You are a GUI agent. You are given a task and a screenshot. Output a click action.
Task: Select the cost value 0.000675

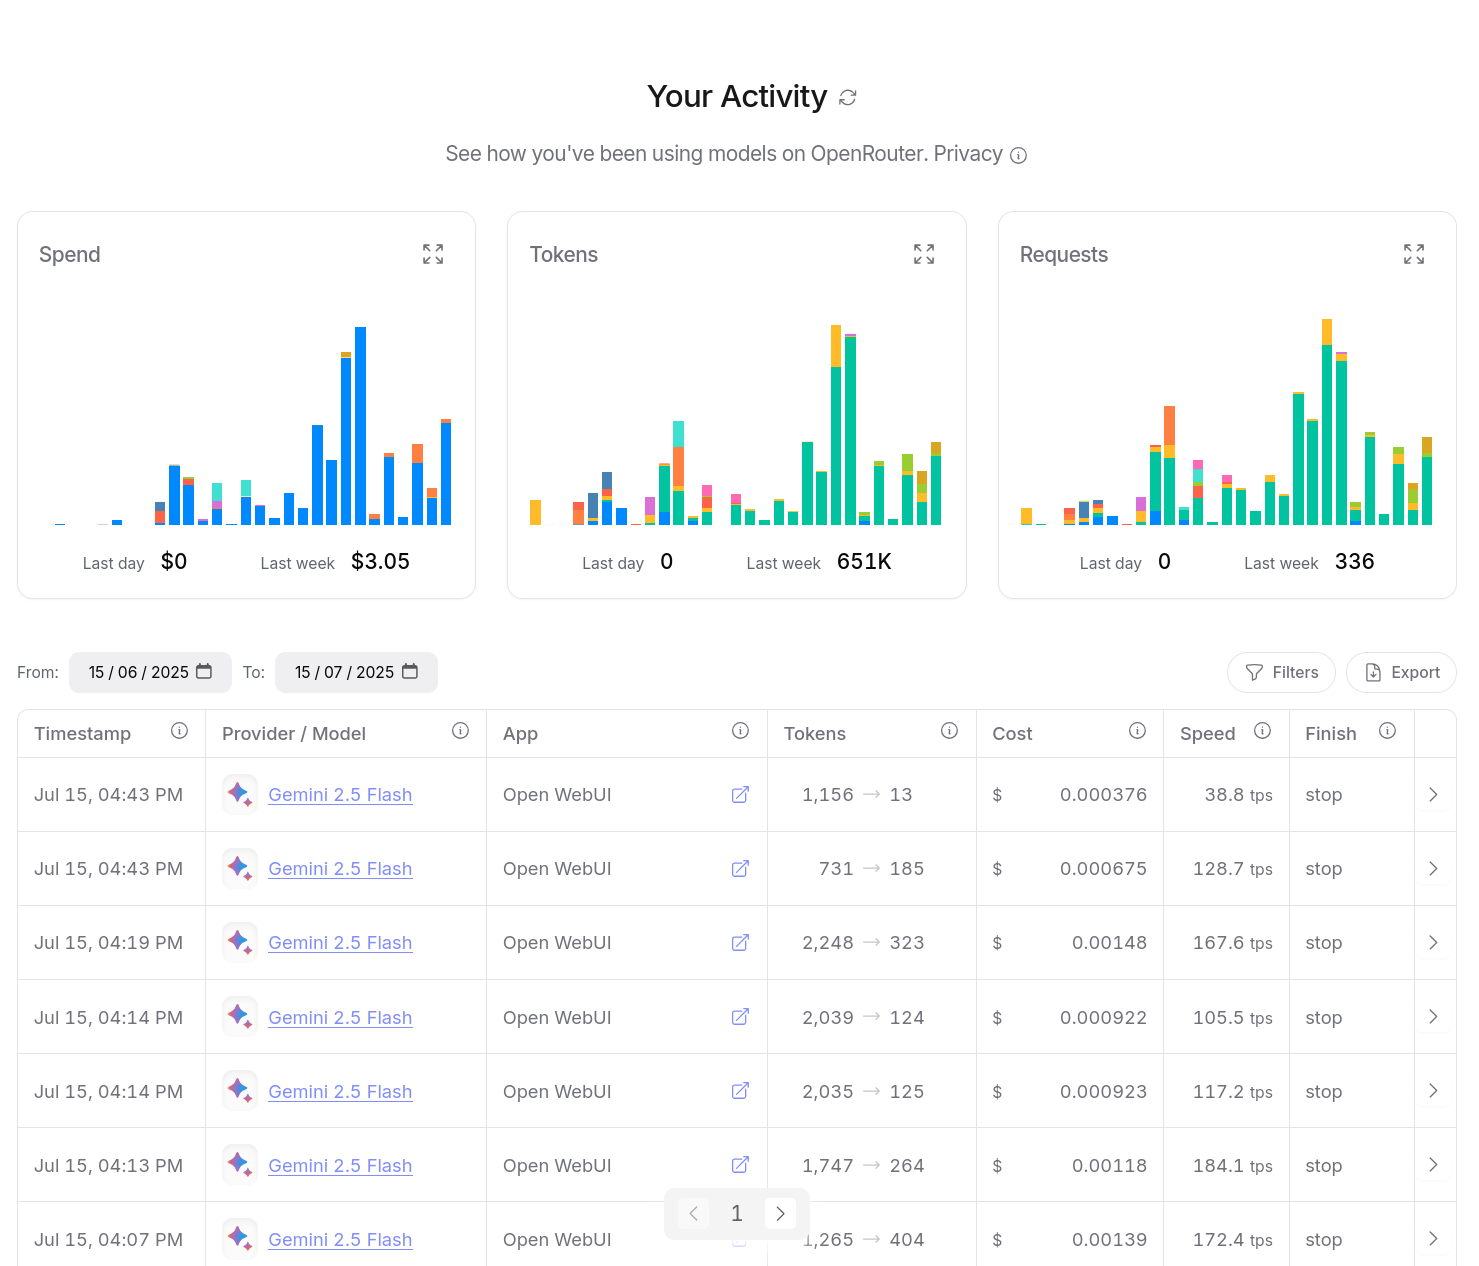pyautogui.click(x=1103, y=868)
